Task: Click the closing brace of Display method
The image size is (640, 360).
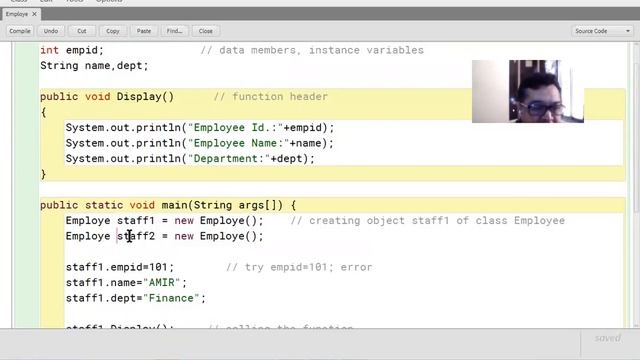Action: pyautogui.click(x=43, y=174)
